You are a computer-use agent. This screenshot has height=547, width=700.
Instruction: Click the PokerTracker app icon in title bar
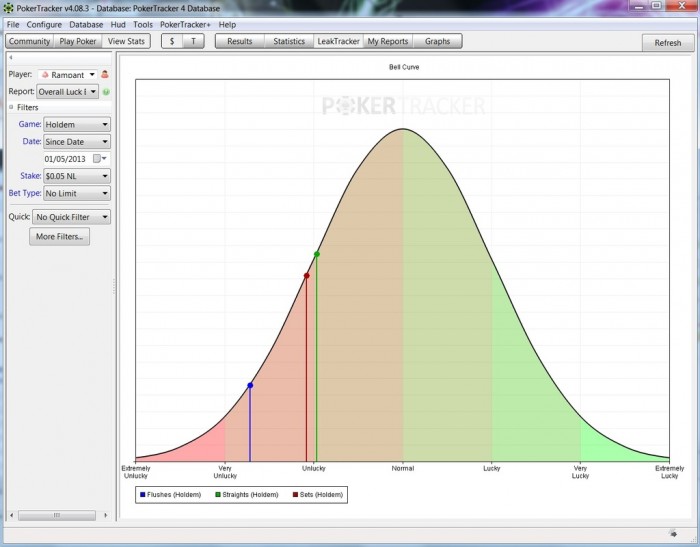point(8,8)
